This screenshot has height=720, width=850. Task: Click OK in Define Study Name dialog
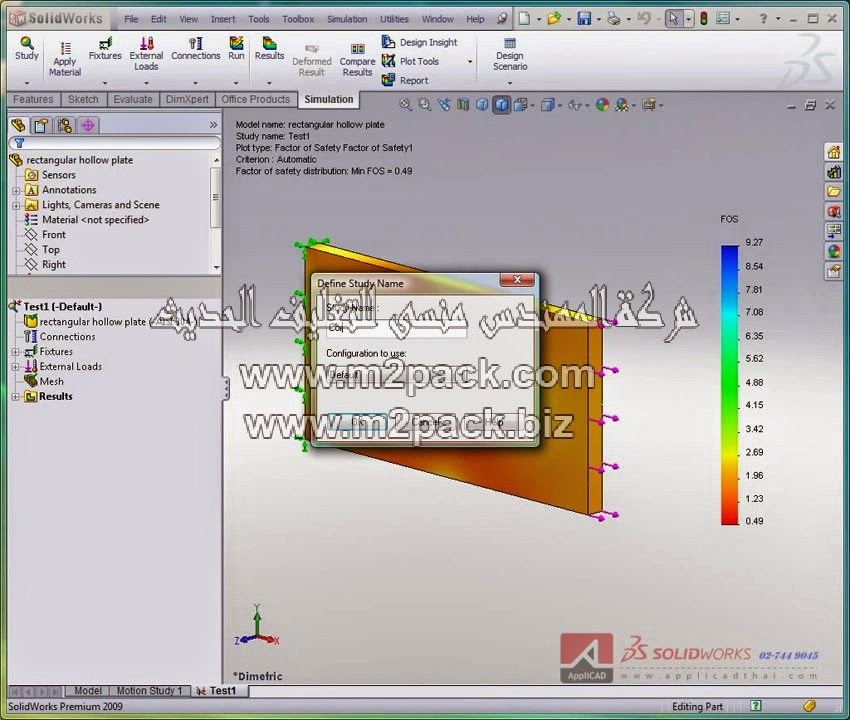coord(358,421)
